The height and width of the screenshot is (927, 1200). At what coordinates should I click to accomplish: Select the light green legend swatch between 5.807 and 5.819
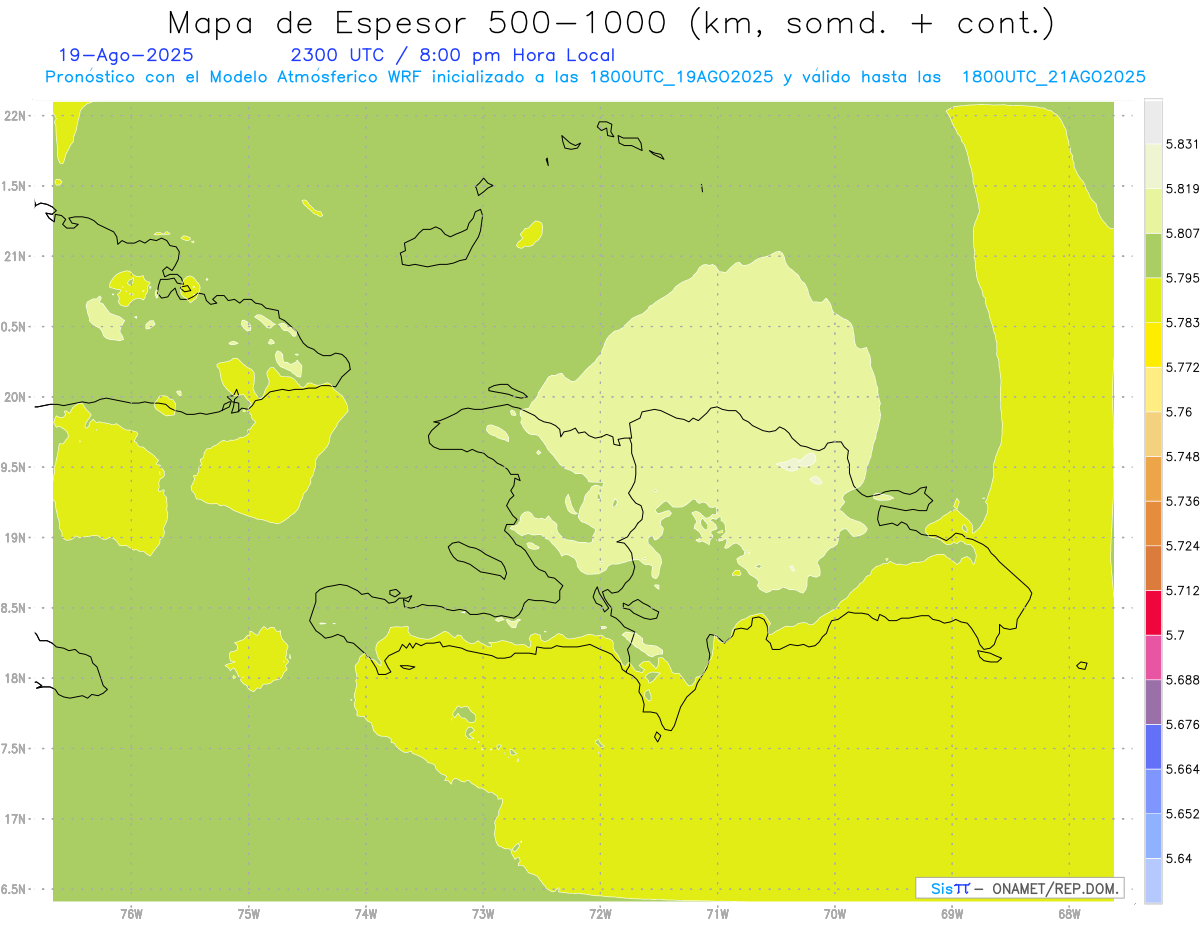(x=1153, y=210)
